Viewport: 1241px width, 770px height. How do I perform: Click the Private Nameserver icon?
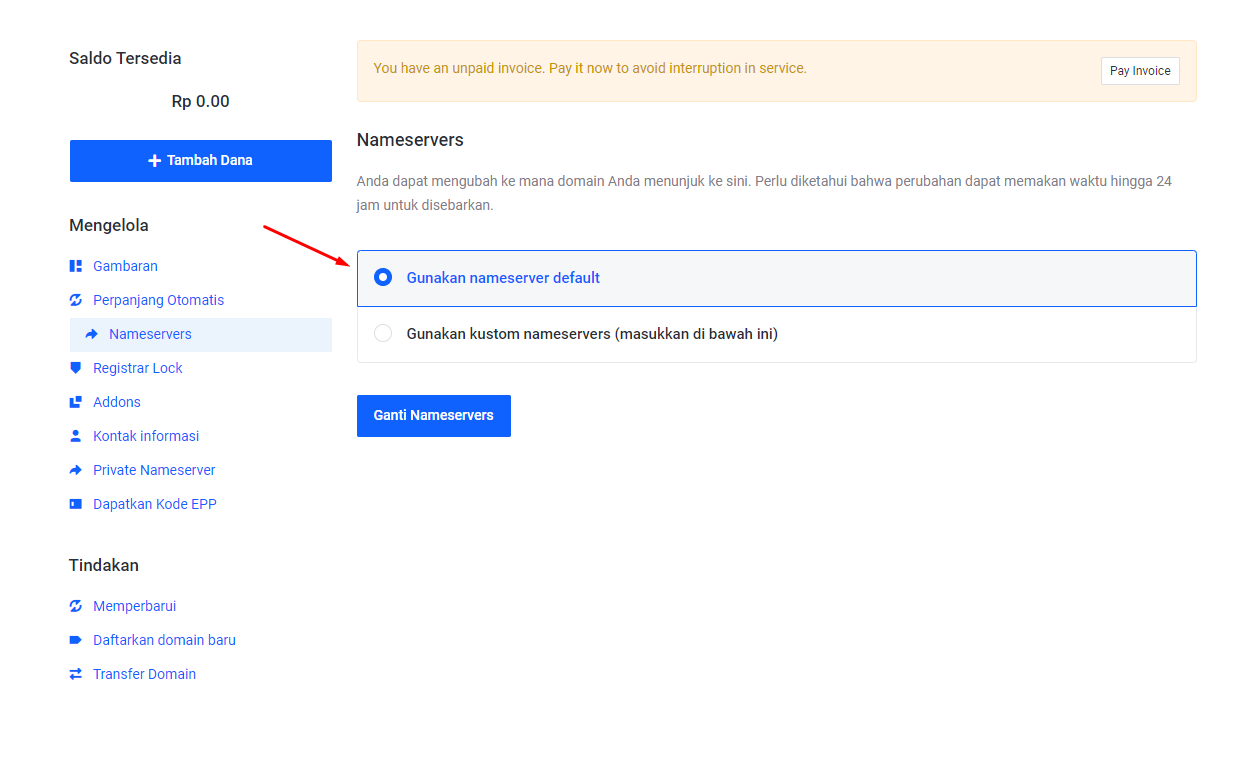(x=76, y=470)
